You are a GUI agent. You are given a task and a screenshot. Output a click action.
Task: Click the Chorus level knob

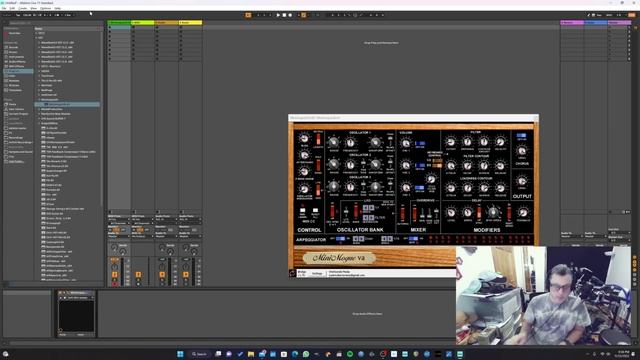point(522,151)
